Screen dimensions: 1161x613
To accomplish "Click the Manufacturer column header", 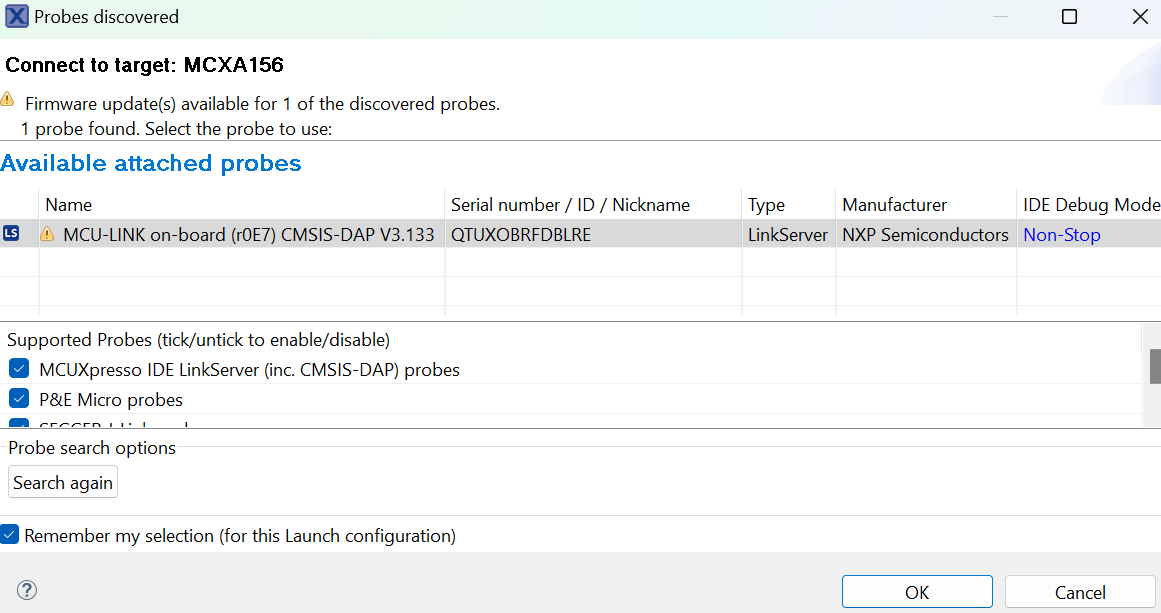I will point(894,205).
